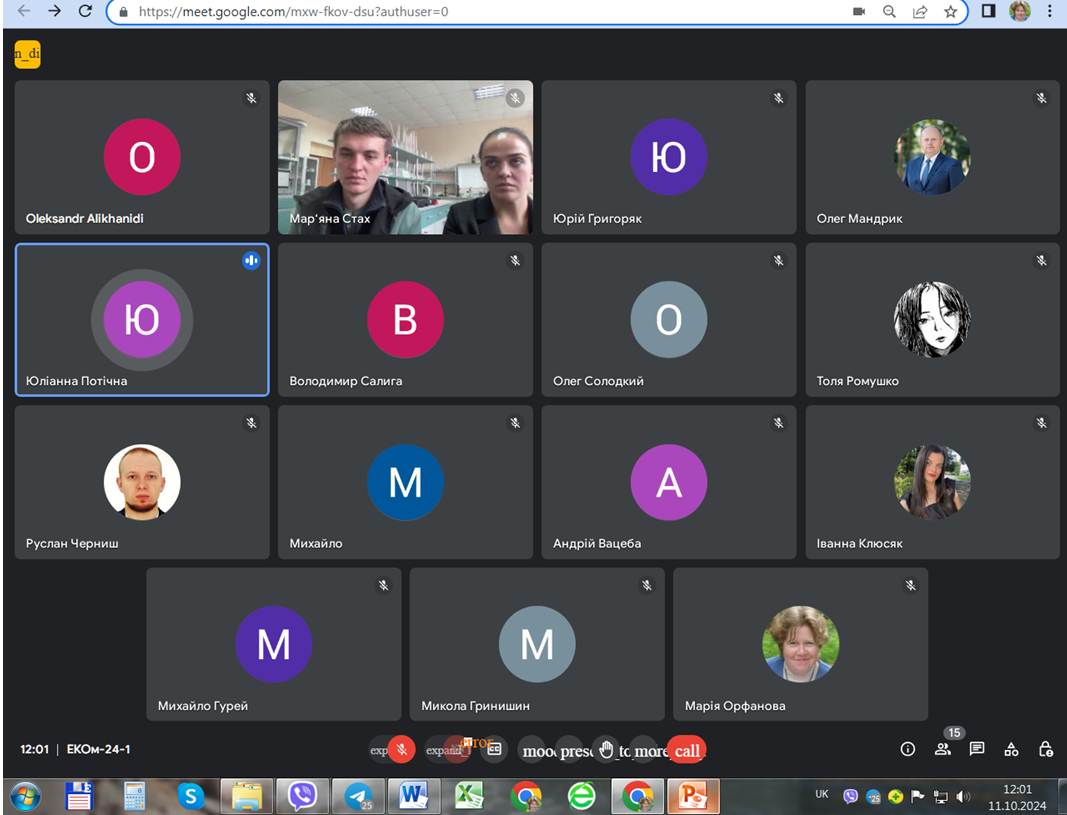Screen dimensions: 1067x815
Task: Show the participants list panel
Action: click(x=942, y=749)
